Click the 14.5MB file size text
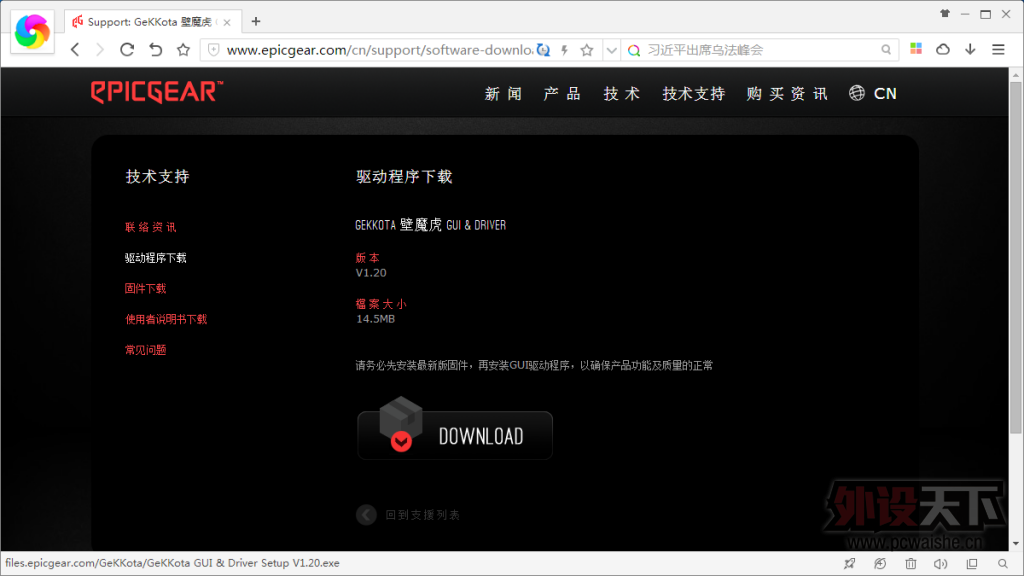This screenshot has width=1024, height=576. tap(376, 319)
